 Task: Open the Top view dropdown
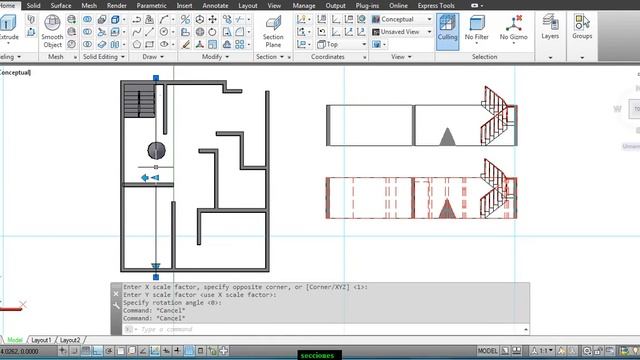pos(341,44)
